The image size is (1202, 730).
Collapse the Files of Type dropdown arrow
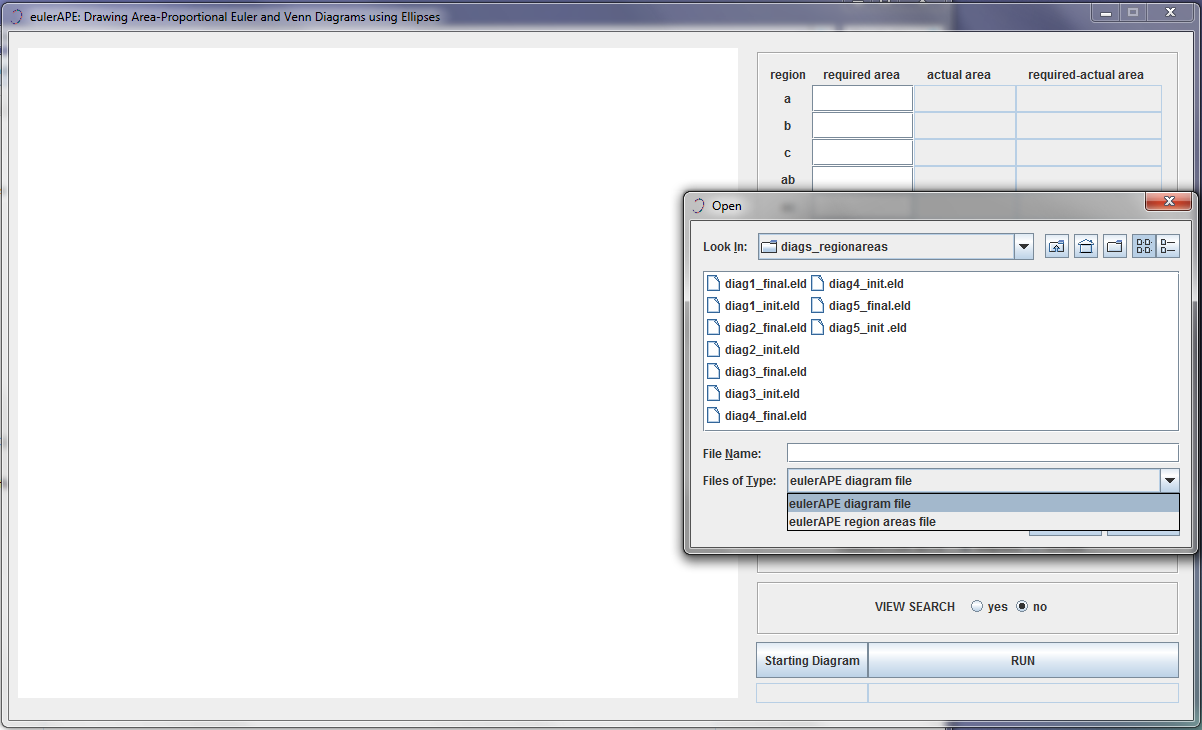[1169, 481]
